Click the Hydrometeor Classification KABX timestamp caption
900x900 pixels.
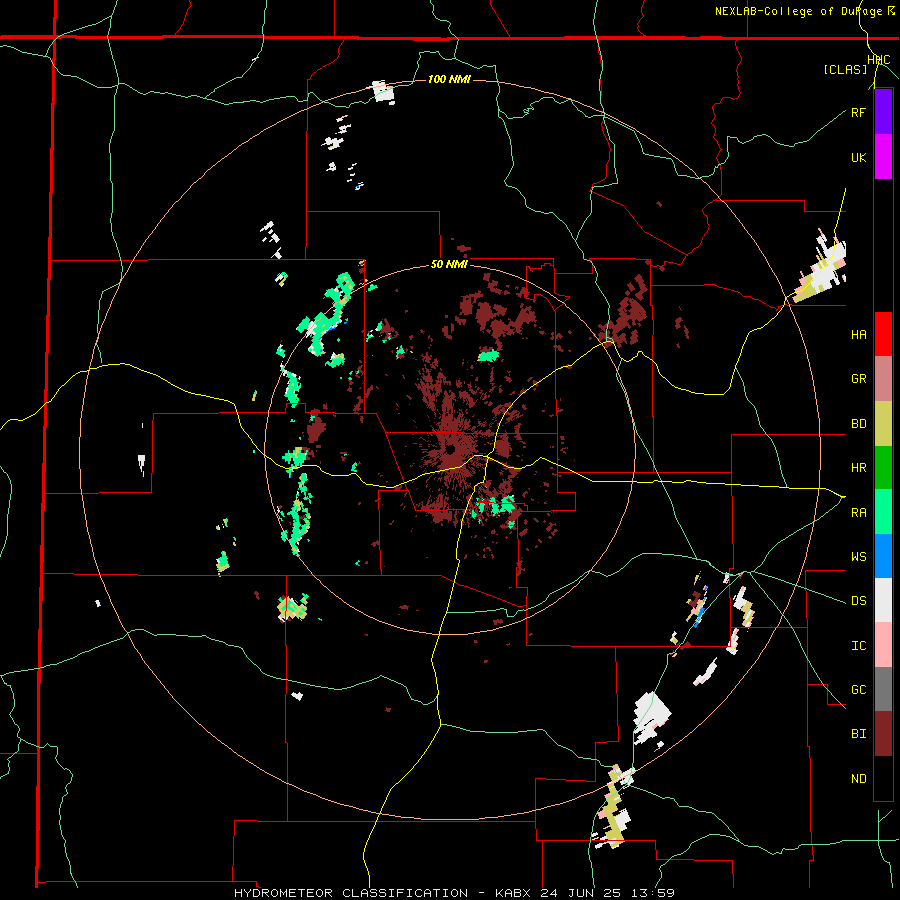point(454,893)
